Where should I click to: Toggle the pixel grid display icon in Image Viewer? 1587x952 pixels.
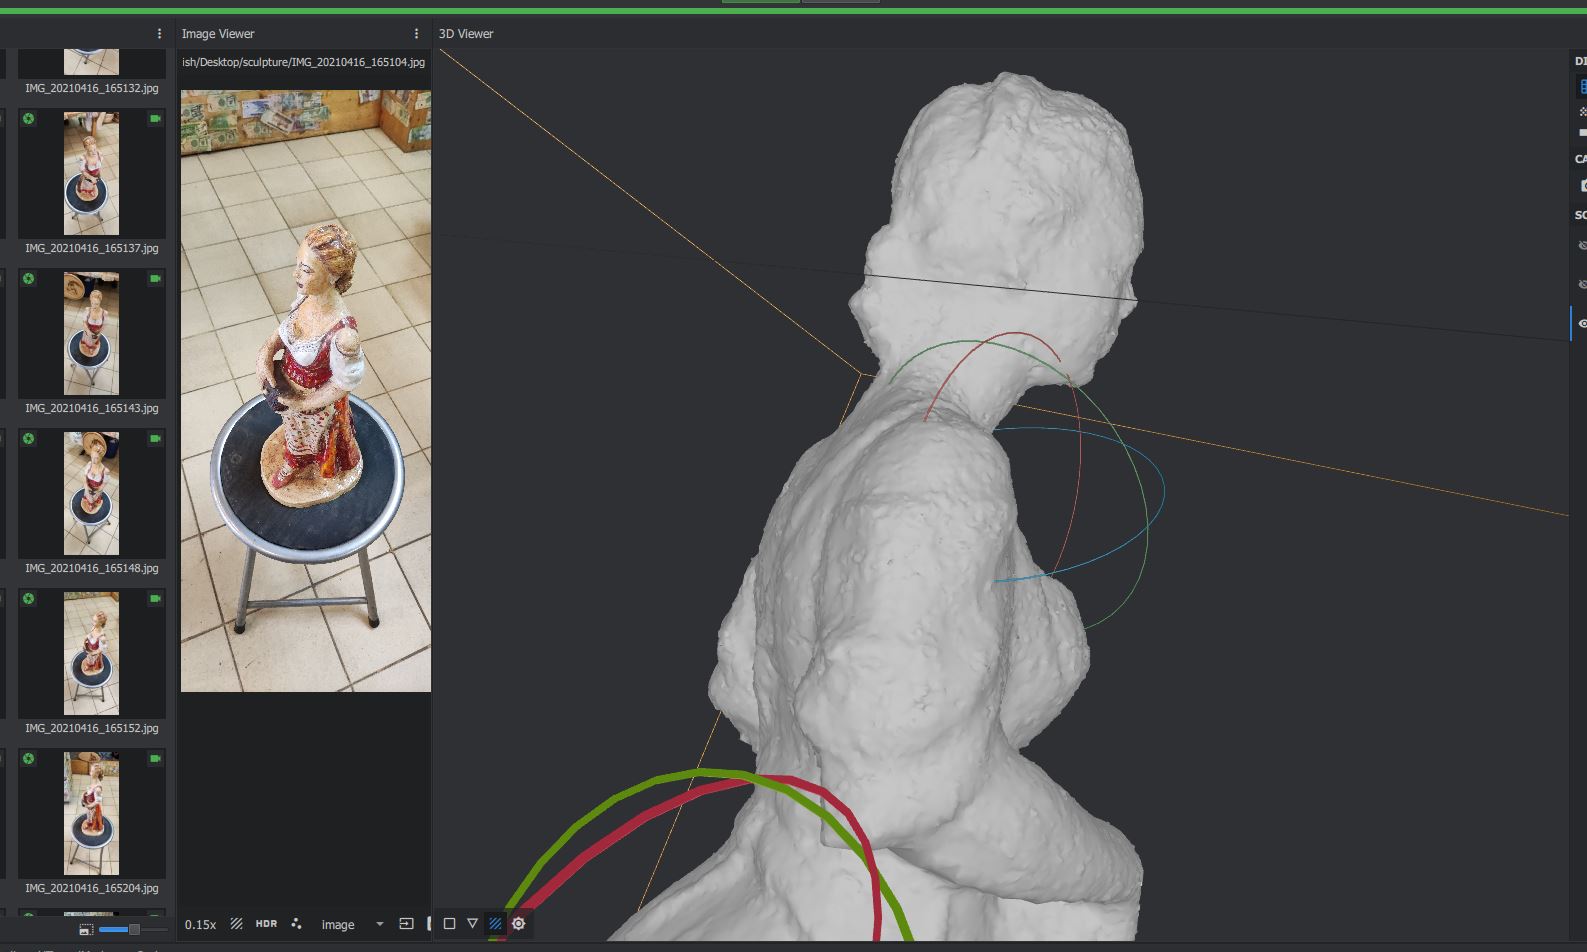[x=237, y=924]
